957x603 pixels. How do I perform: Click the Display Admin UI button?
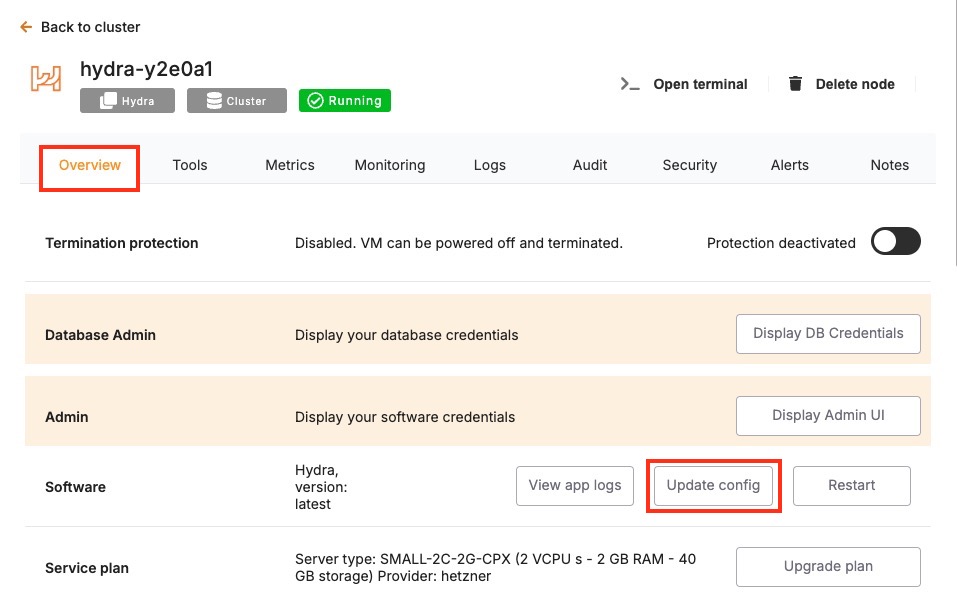pos(828,416)
